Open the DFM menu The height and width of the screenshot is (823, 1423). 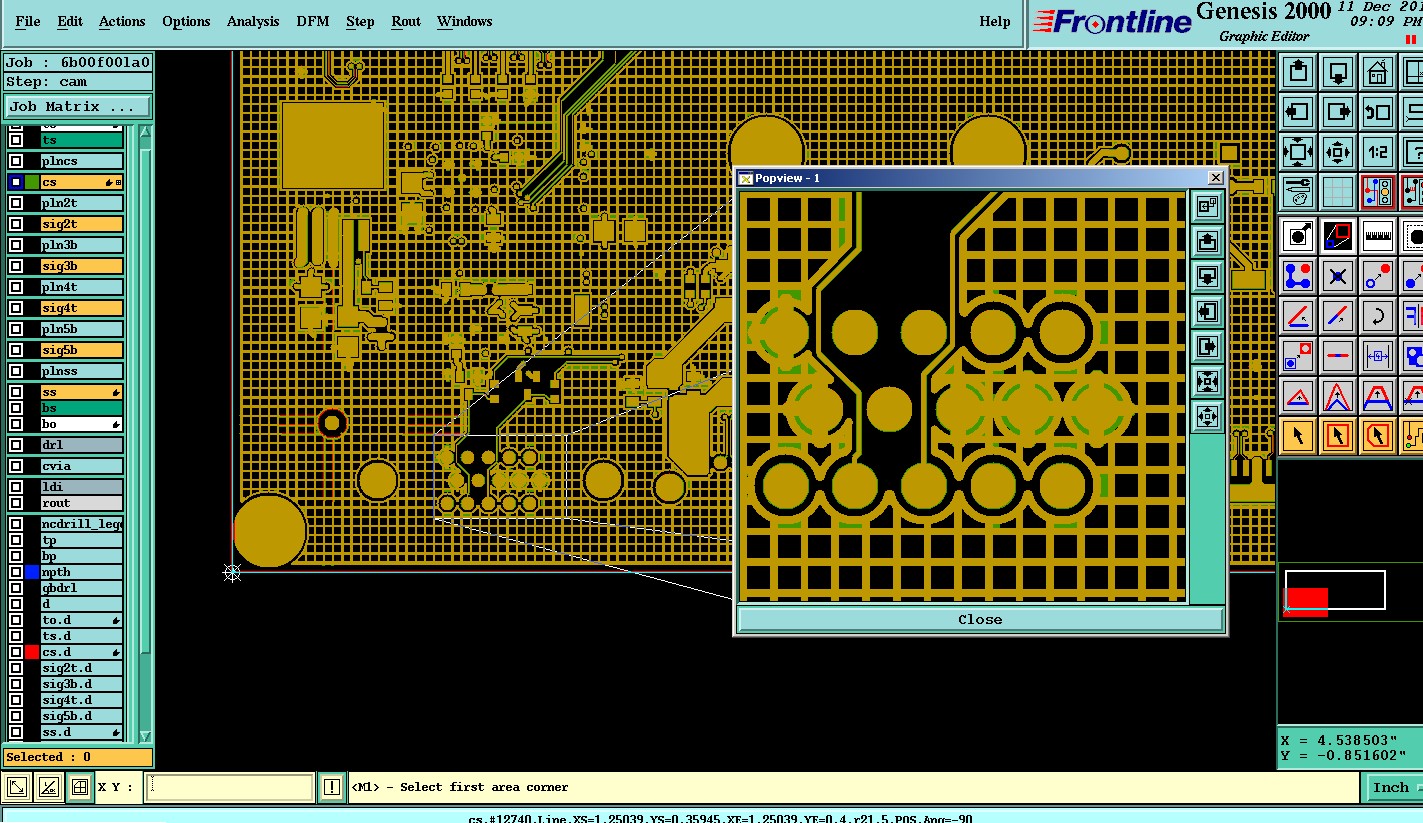click(x=312, y=21)
